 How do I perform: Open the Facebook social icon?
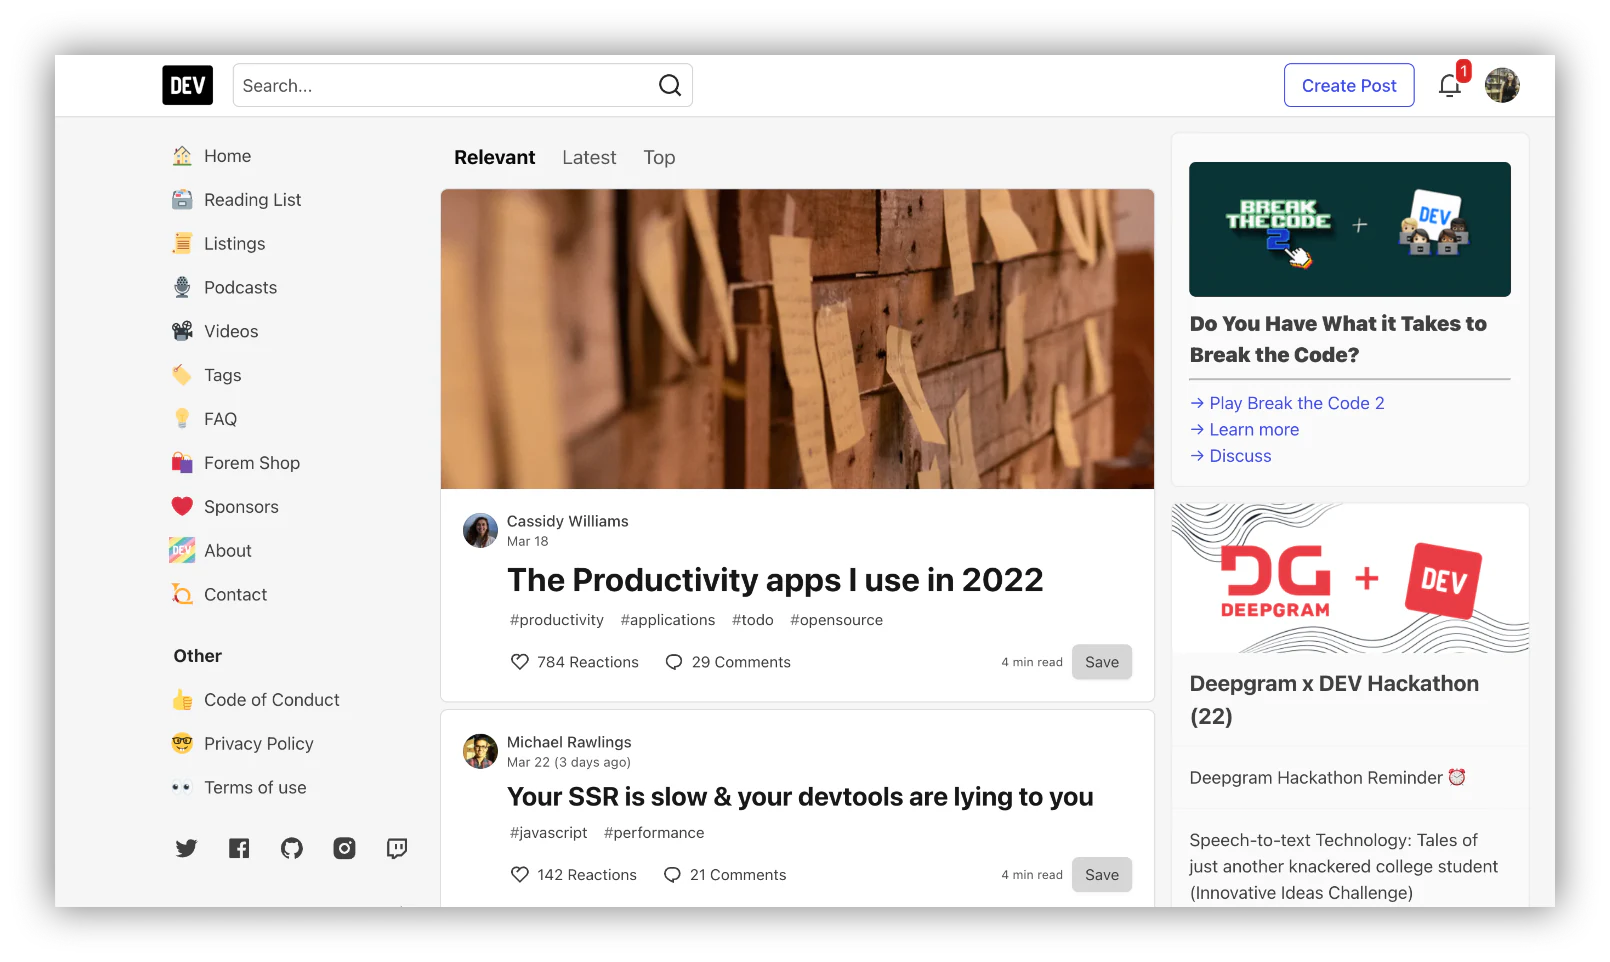click(239, 848)
